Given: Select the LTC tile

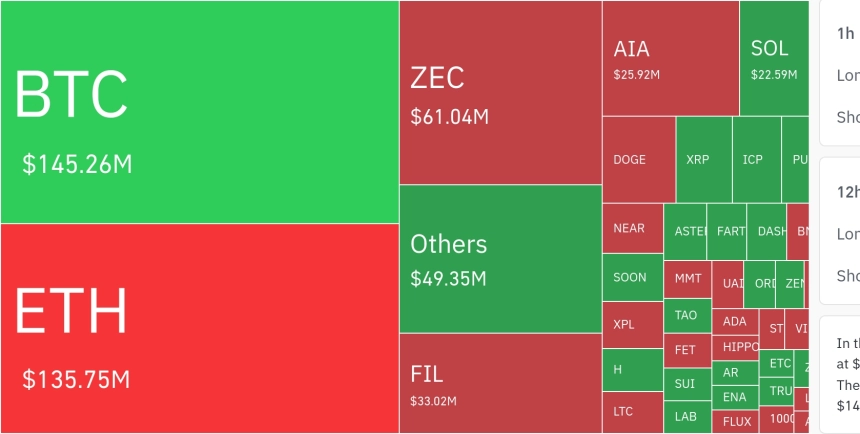Looking at the screenshot, I should [x=632, y=411].
